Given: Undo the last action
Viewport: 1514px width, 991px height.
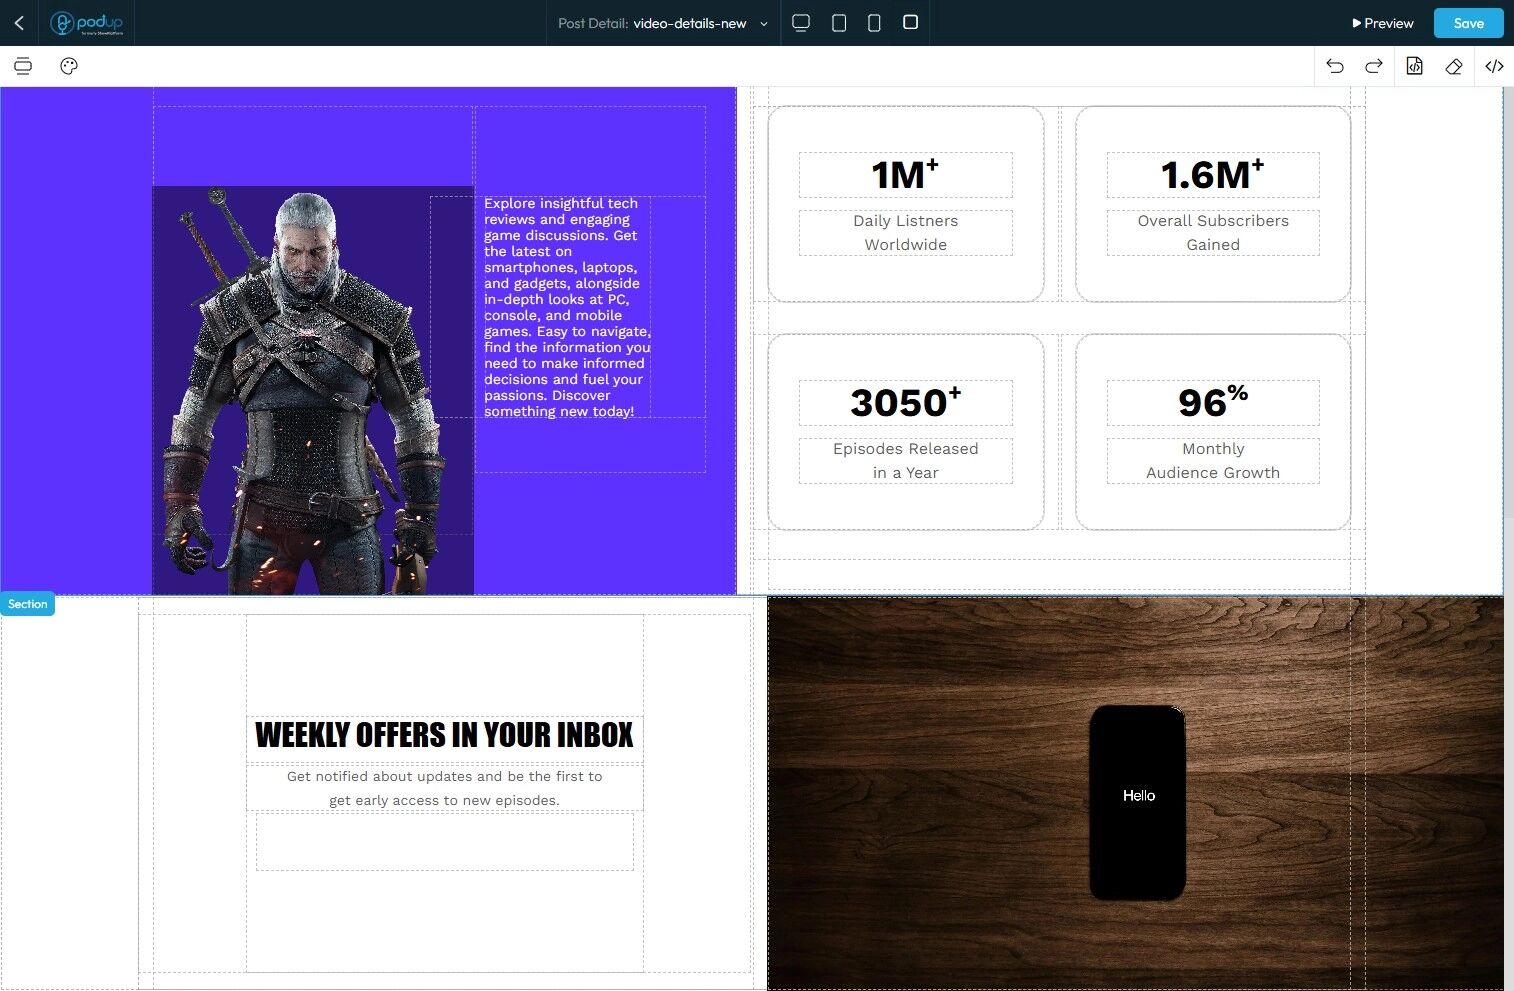Looking at the screenshot, I should click(x=1335, y=66).
